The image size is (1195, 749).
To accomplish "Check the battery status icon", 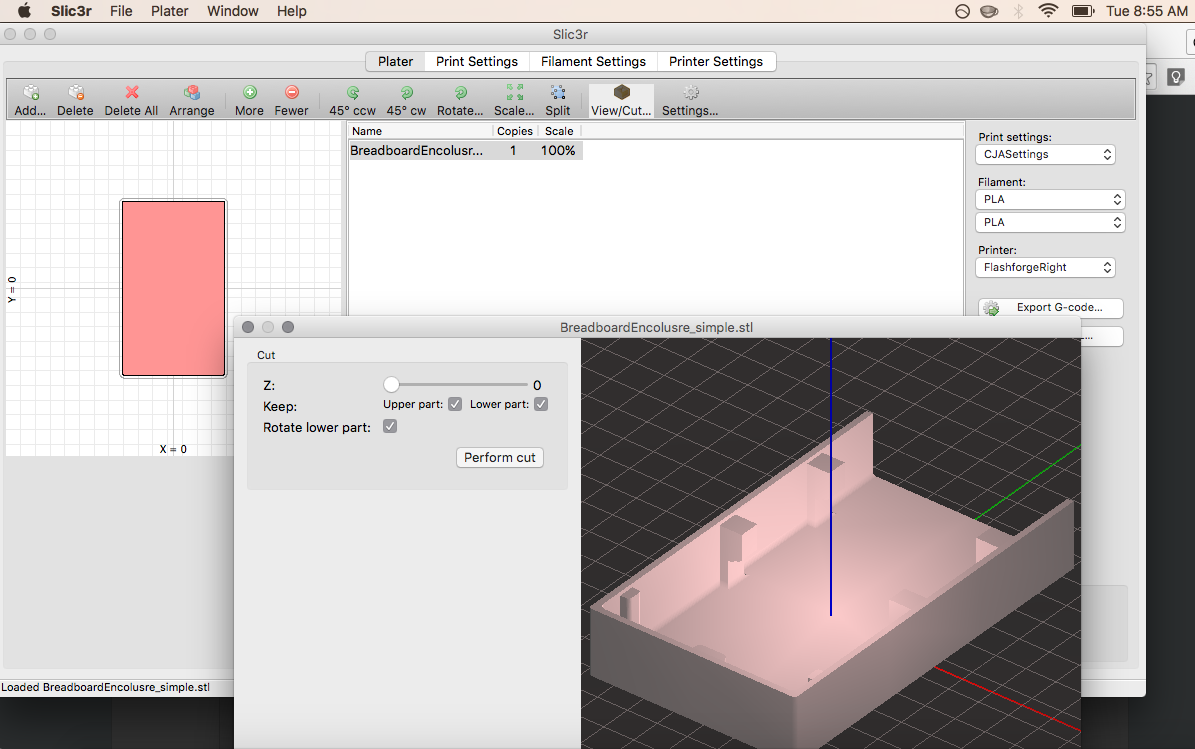I will click(x=1083, y=11).
